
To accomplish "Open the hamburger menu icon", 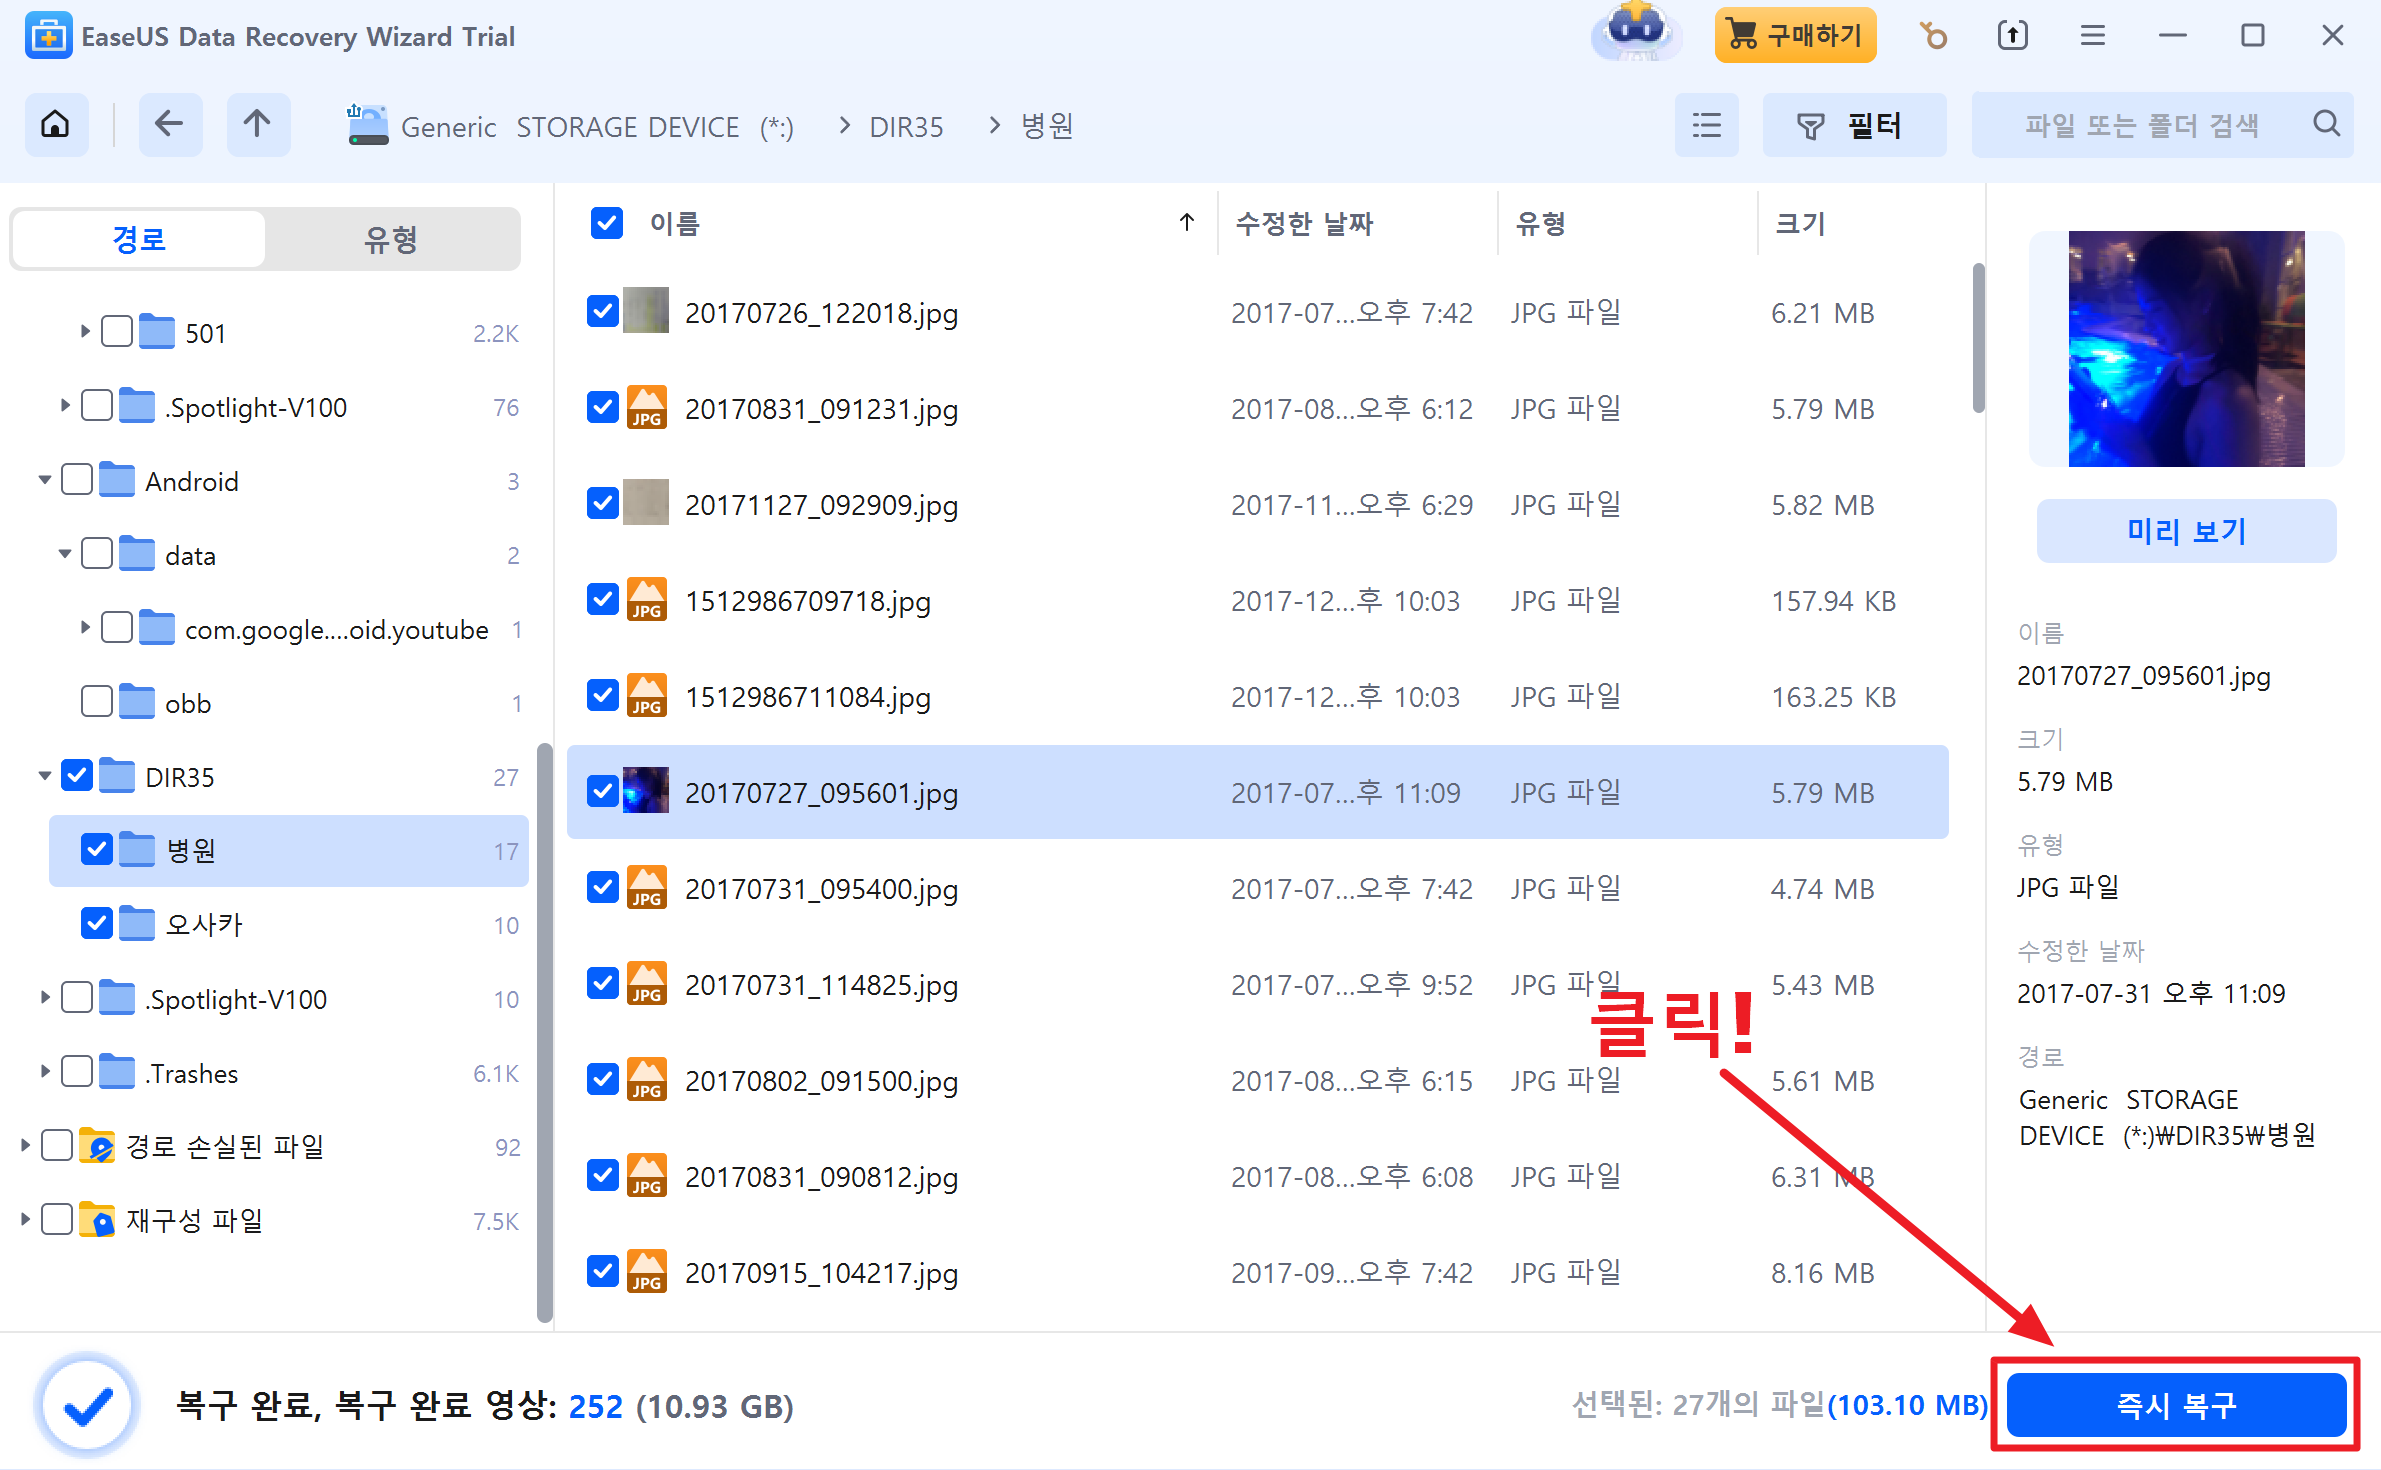I will point(2092,36).
